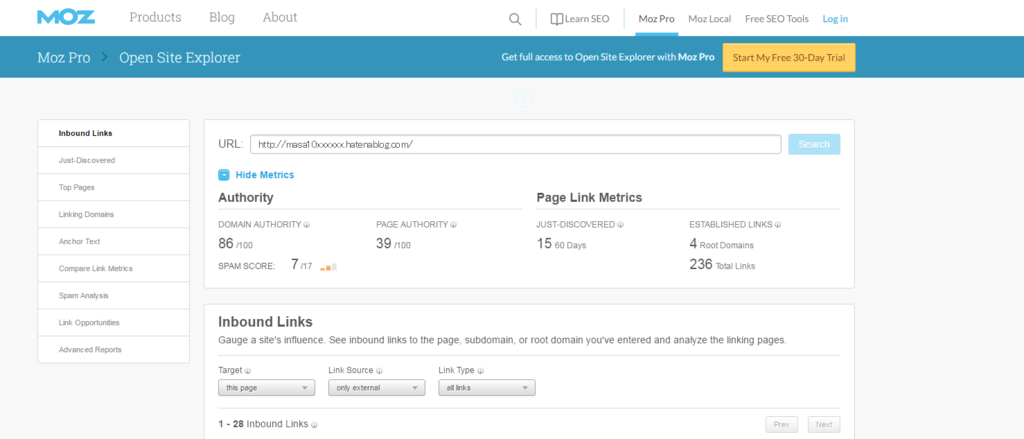Image resolution: width=1024 pixels, height=439 pixels.
Task: Click Start My Free 30-Day Trial button
Action: point(789,57)
